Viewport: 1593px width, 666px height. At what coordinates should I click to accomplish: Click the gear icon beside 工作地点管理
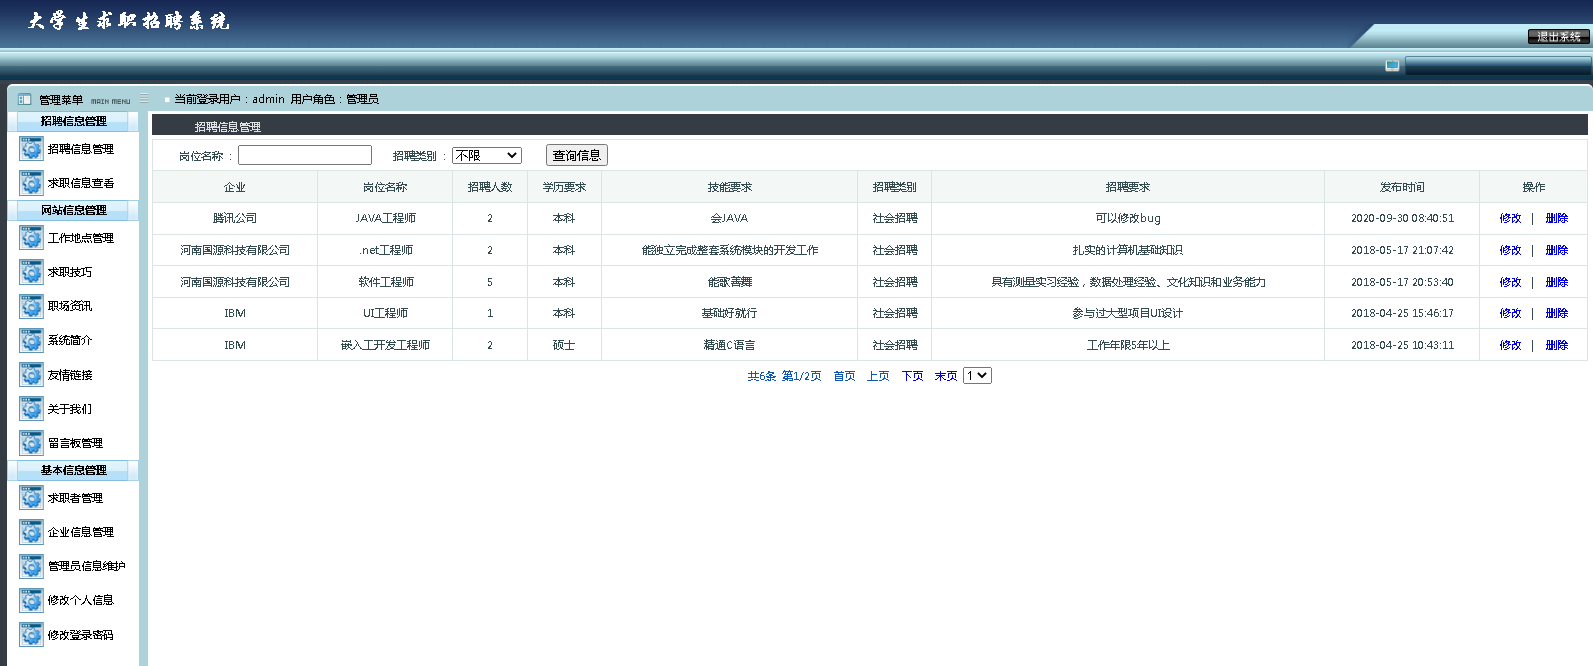[x=31, y=238]
